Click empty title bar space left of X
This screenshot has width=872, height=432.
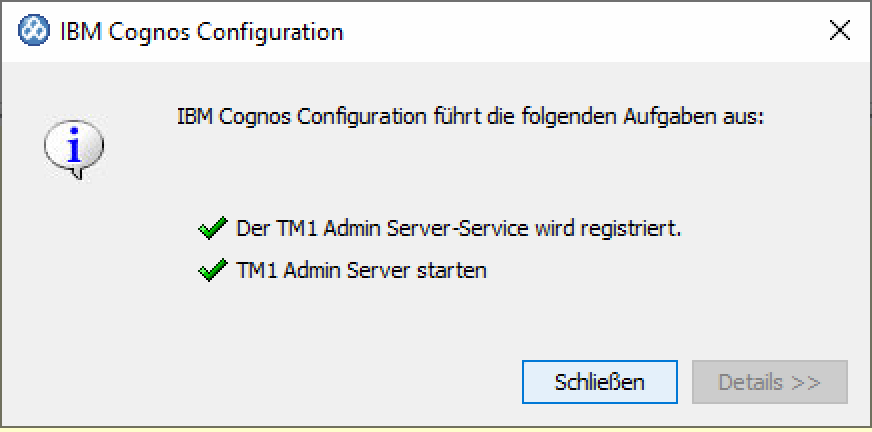point(600,31)
